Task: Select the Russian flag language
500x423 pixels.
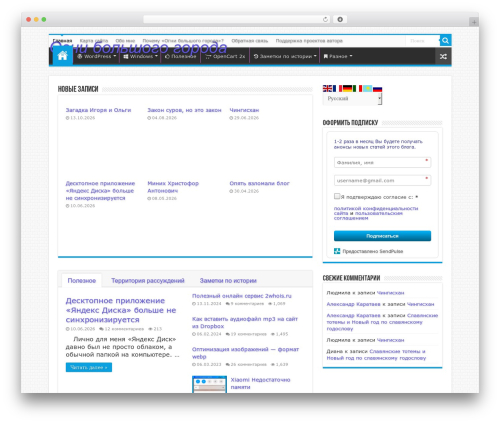Action: [377, 88]
